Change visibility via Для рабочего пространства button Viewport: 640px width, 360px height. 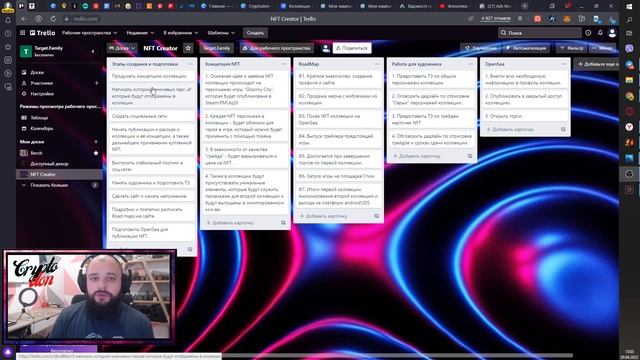click(277, 48)
